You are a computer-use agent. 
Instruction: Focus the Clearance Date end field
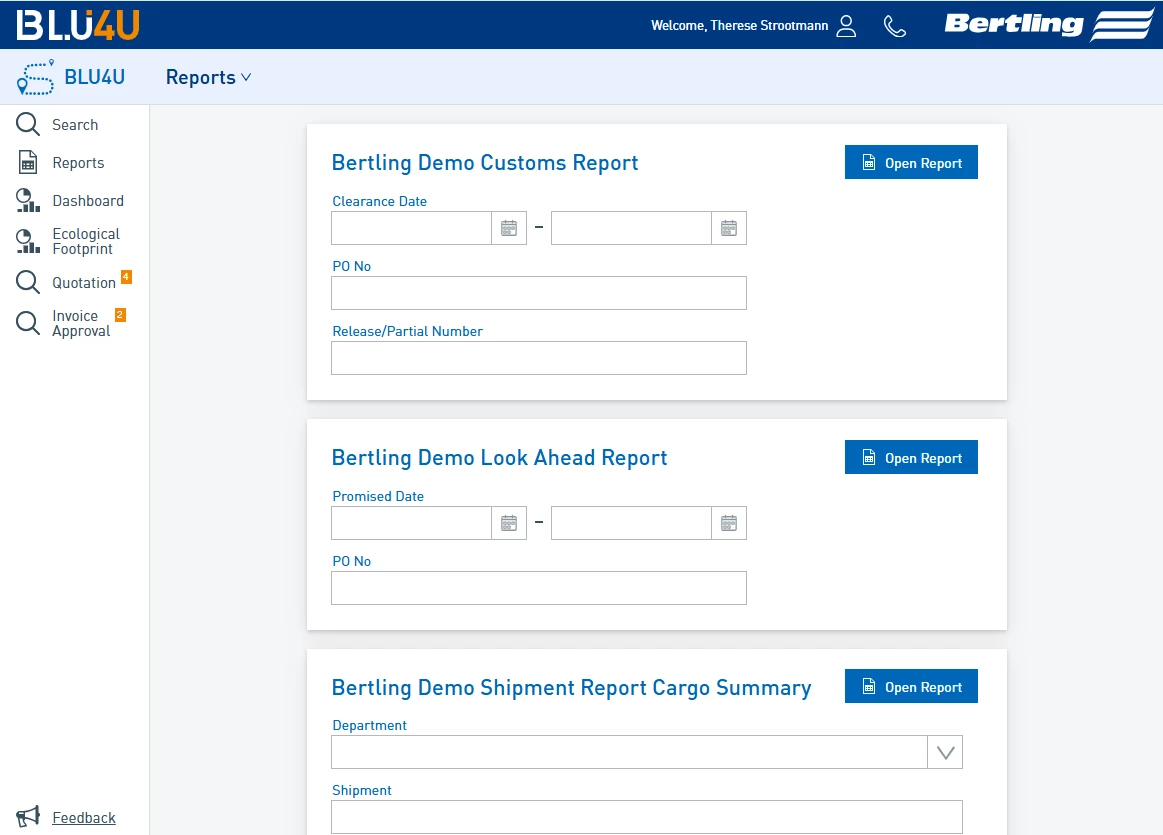point(632,228)
